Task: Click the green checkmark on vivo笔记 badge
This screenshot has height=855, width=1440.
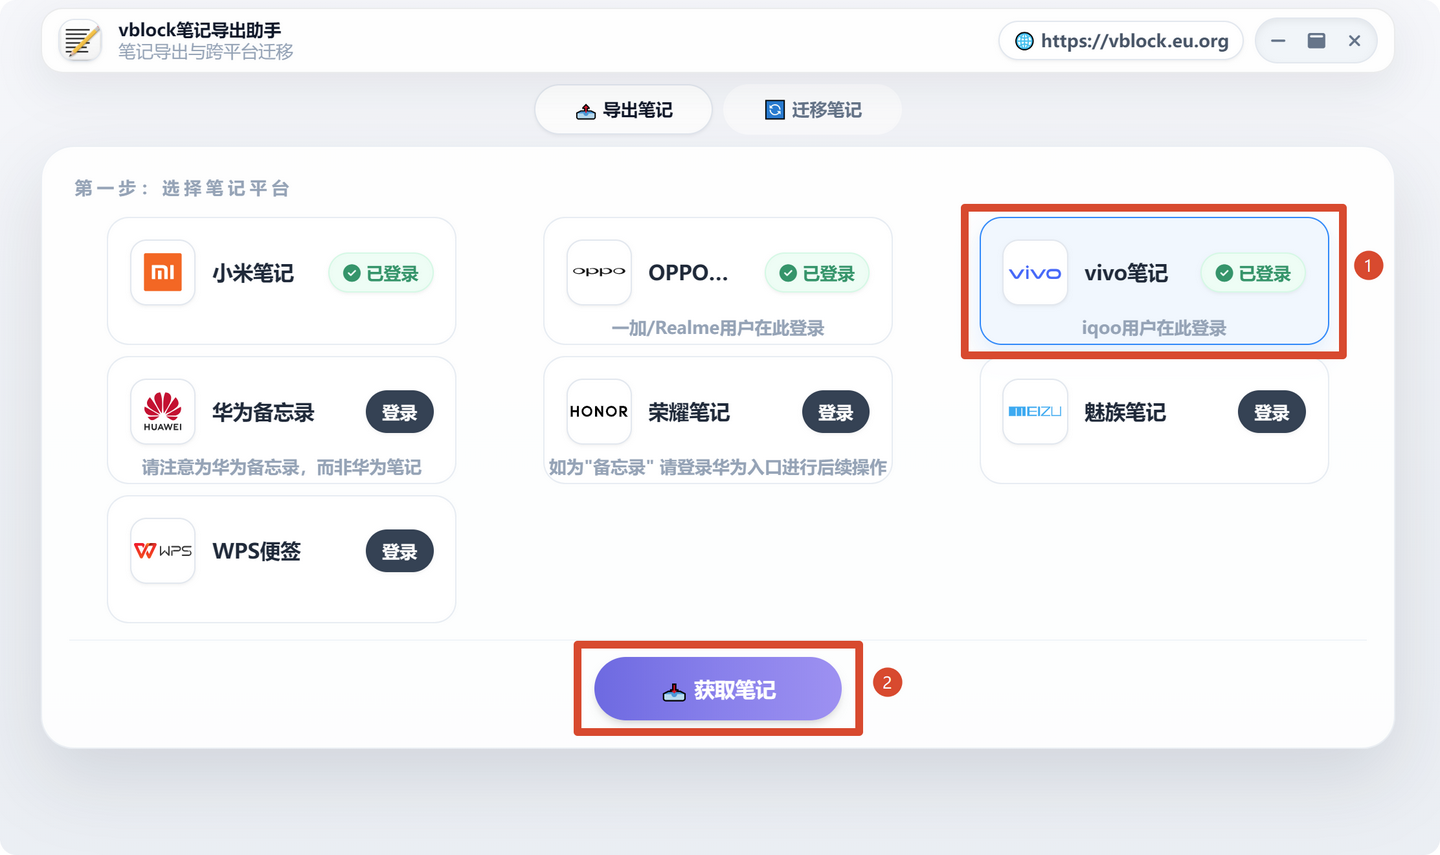Action: click(x=1224, y=273)
